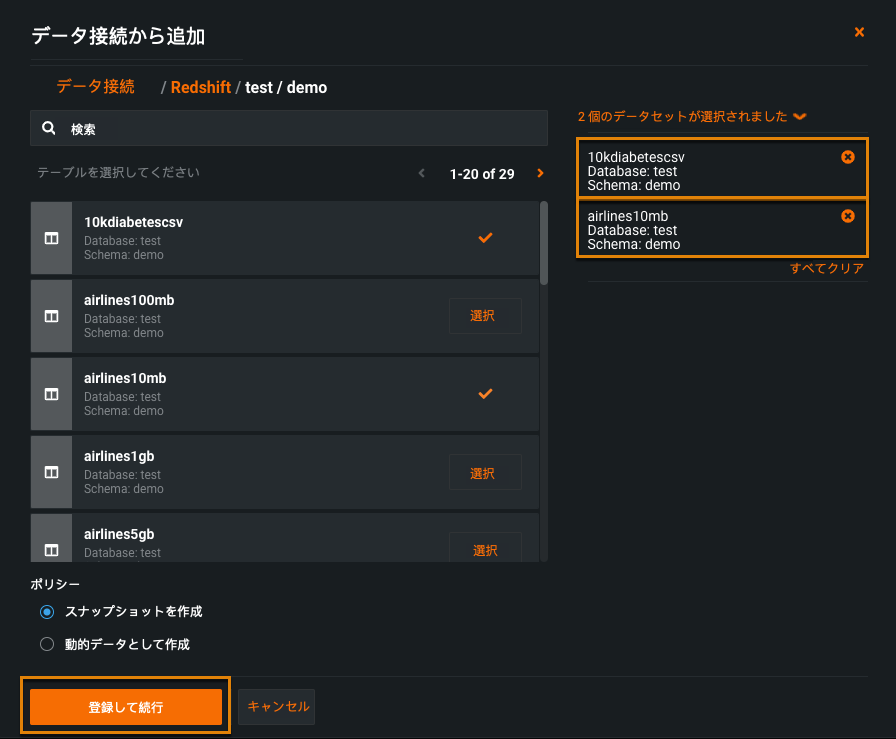Click the table icon for 10kdiabetescsv

pyautogui.click(x=51, y=238)
